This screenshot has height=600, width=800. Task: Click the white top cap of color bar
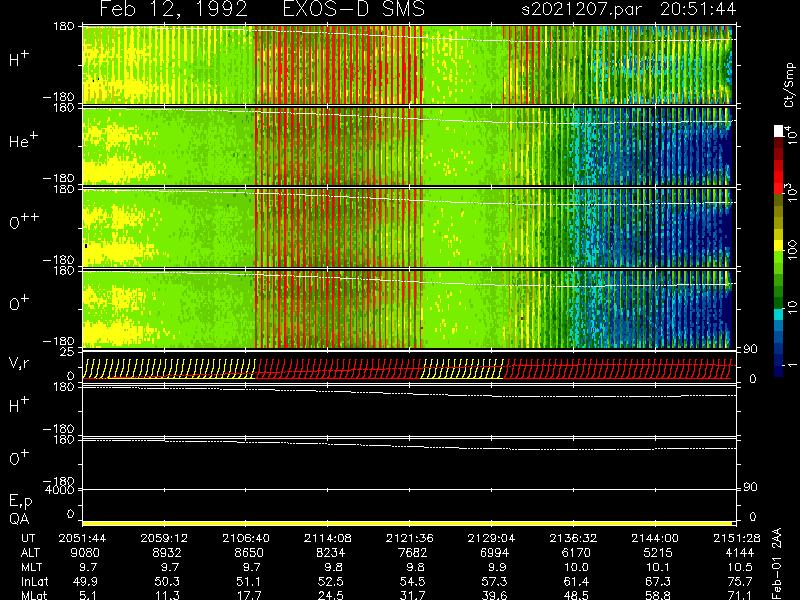pyautogui.click(x=779, y=131)
